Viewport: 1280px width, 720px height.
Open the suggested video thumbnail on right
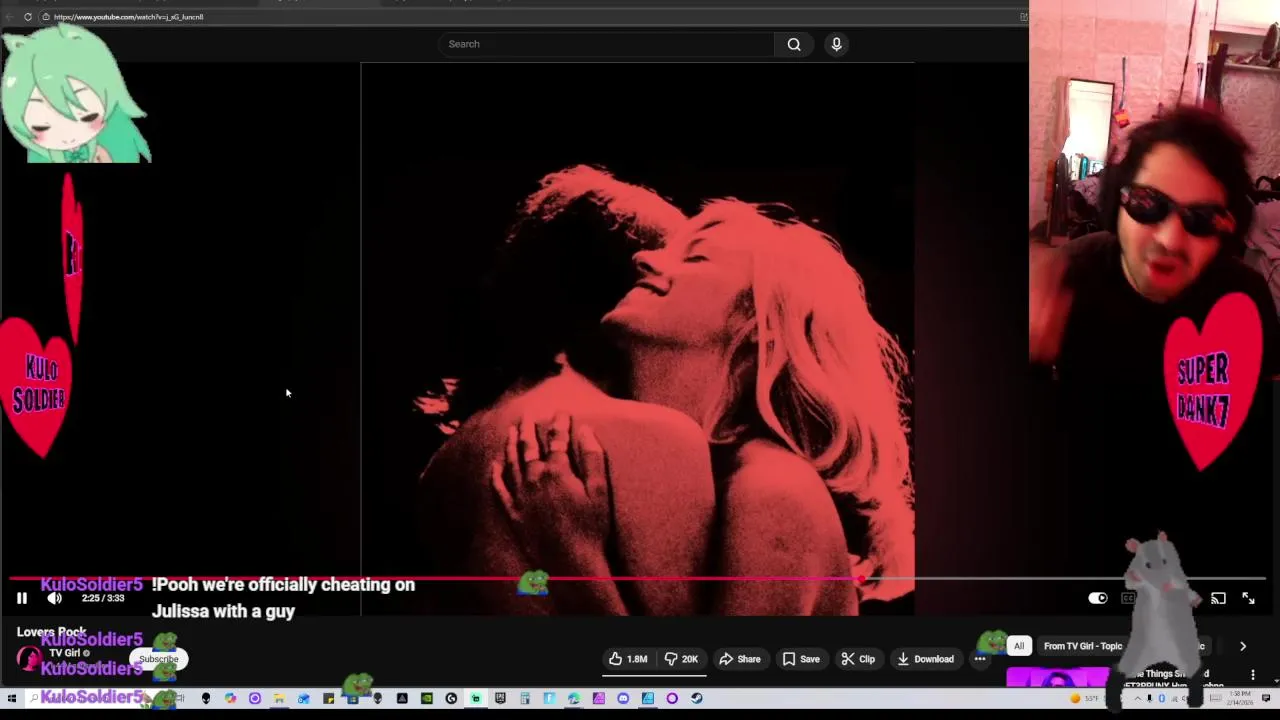1058,678
